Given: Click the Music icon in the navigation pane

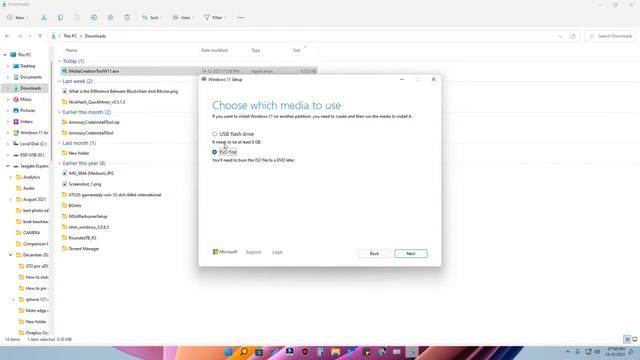Looking at the screenshot, I should click(16, 99).
